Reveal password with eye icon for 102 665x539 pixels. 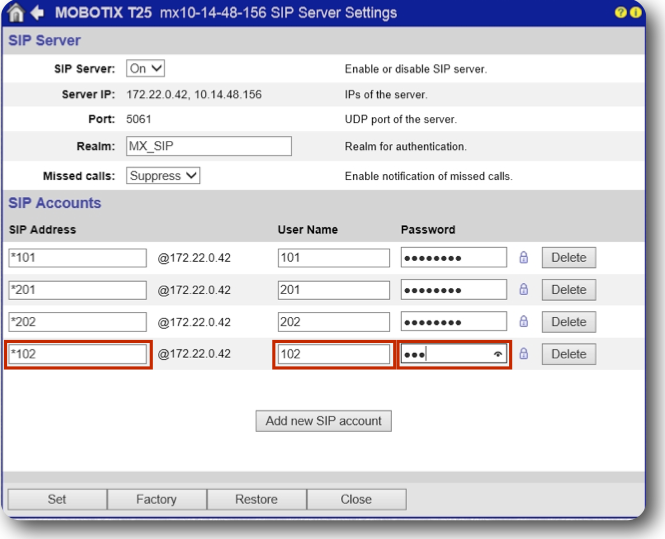[x=497, y=355]
